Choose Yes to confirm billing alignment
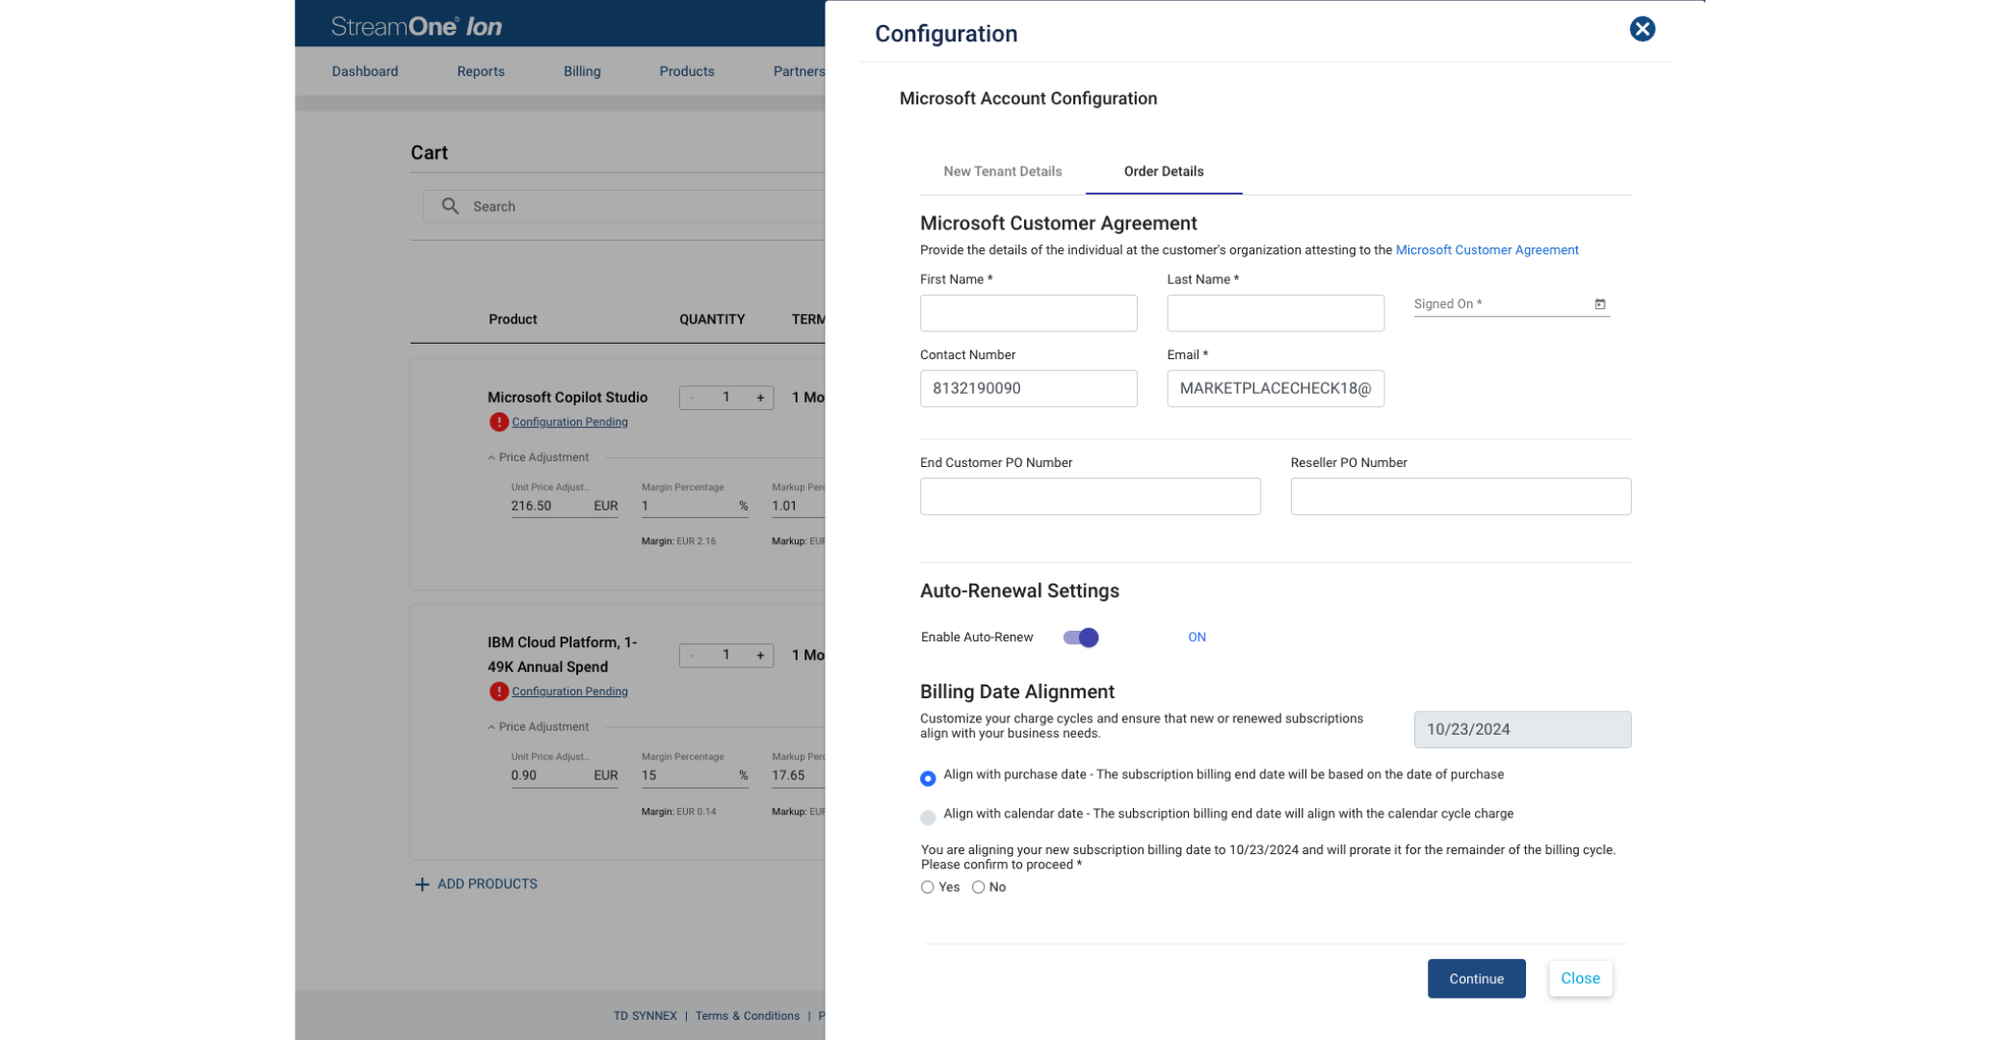The image size is (2000, 1040). [927, 887]
